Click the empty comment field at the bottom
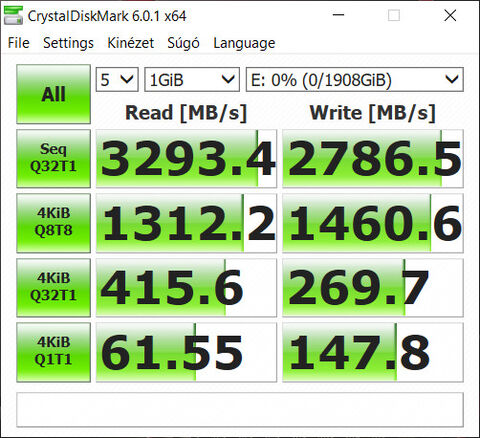480x438 pixels. 240,410
